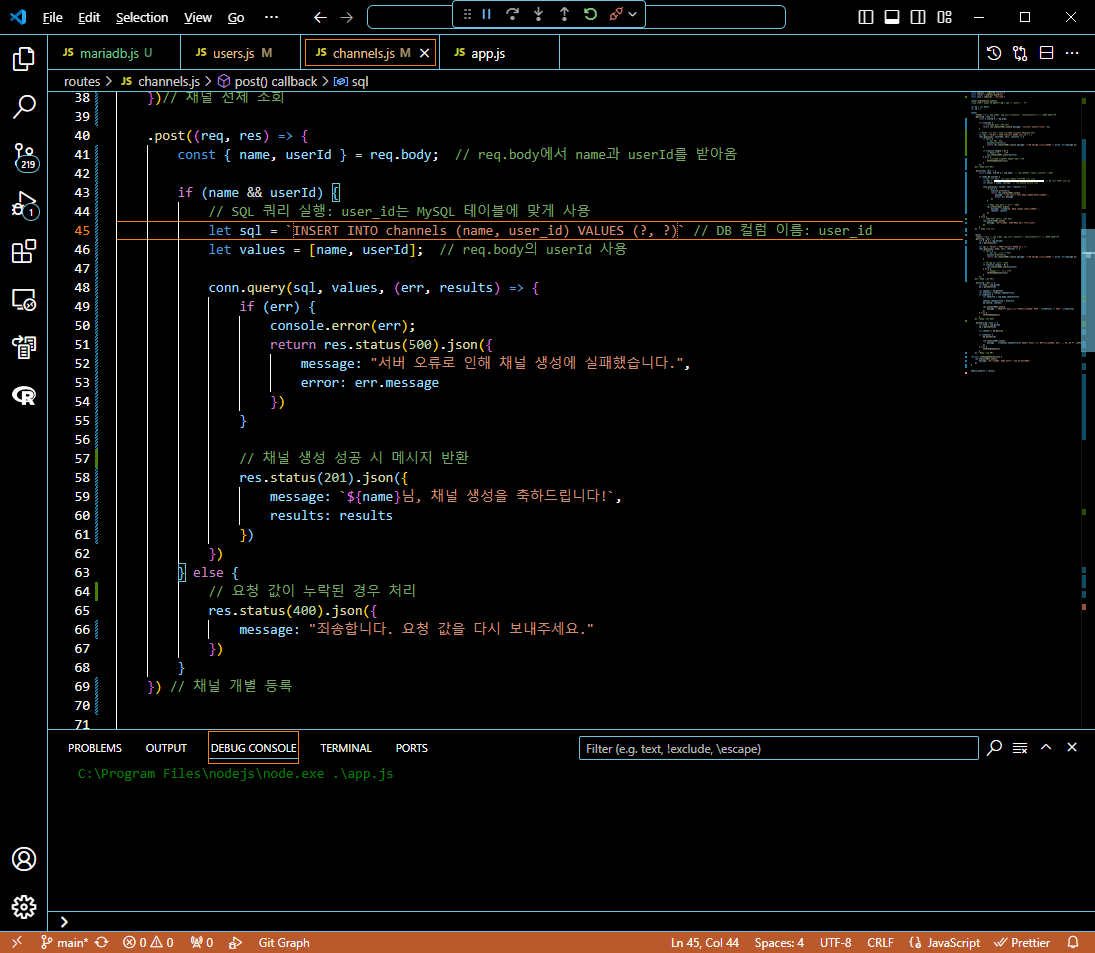The width and height of the screenshot is (1095, 953).
Task: Grab the debug toolbar drag handle
Action: [467, 14]
